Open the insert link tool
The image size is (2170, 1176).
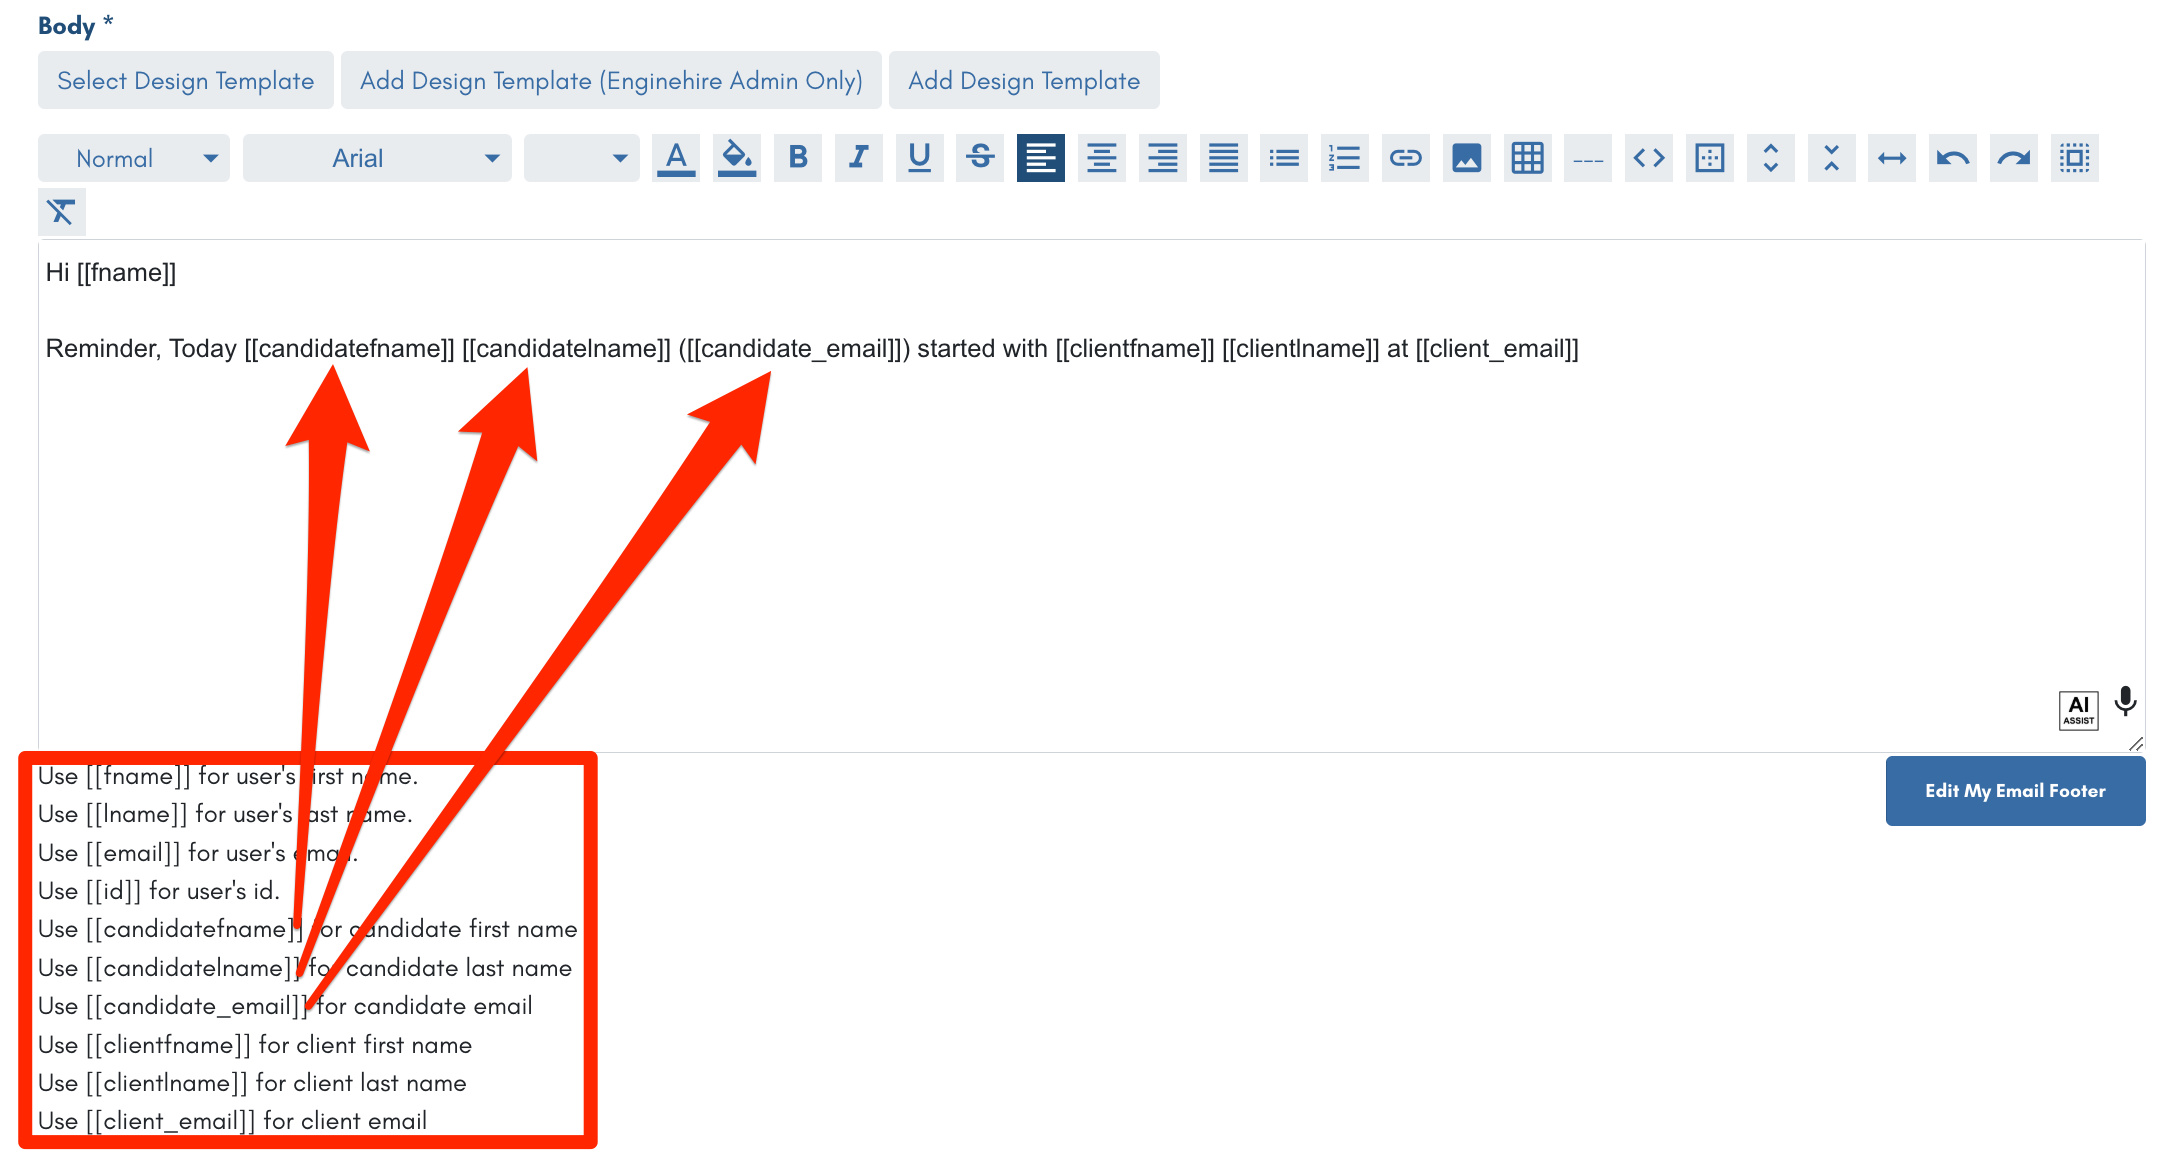1405,157
